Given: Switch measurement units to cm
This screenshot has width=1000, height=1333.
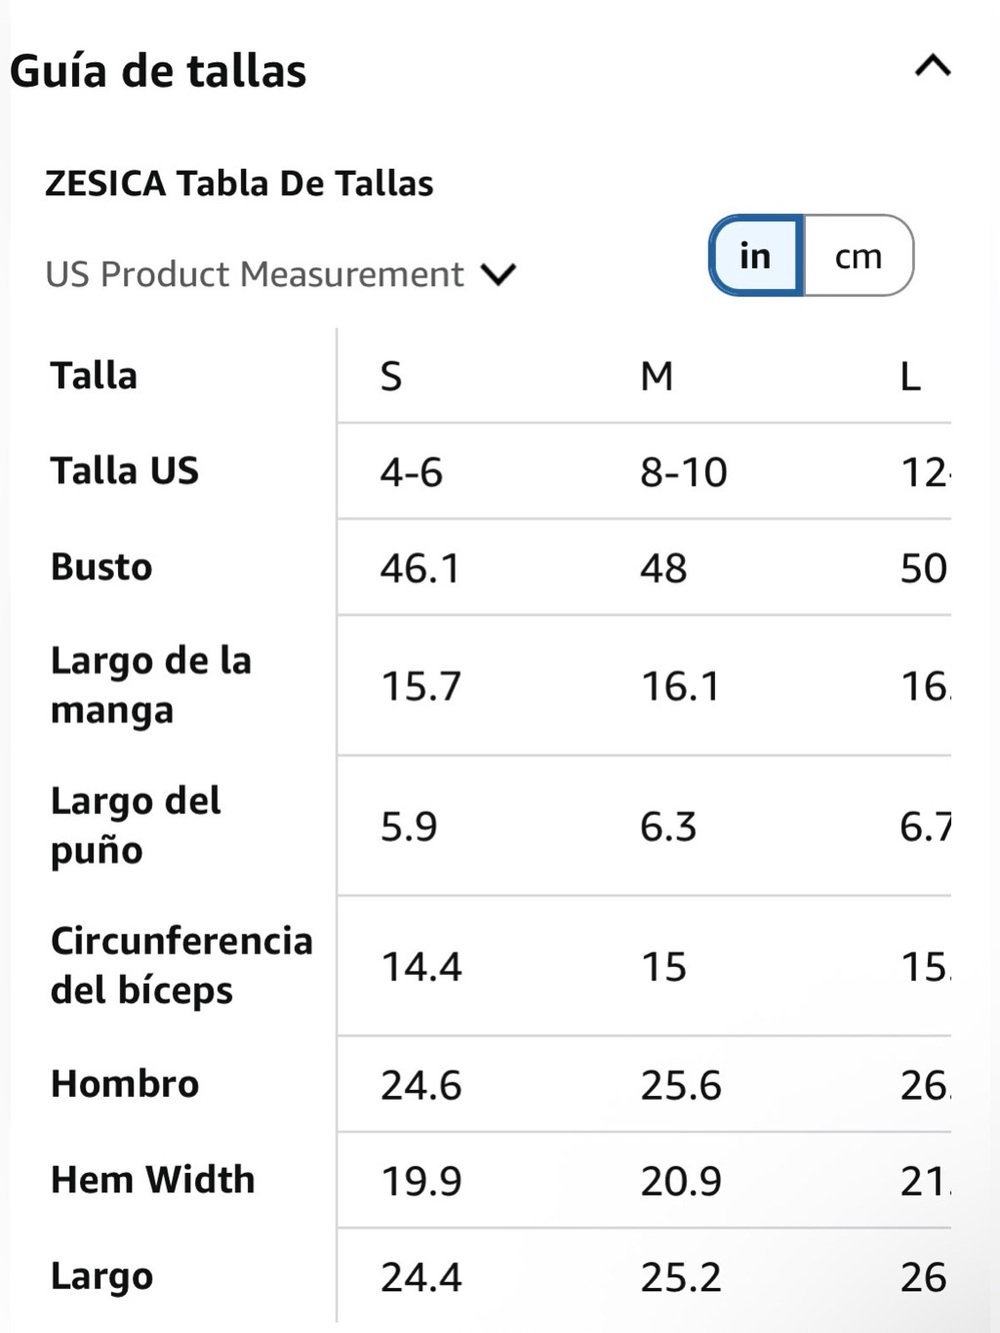Looking at the screenshot, I should tap(858, 256).
